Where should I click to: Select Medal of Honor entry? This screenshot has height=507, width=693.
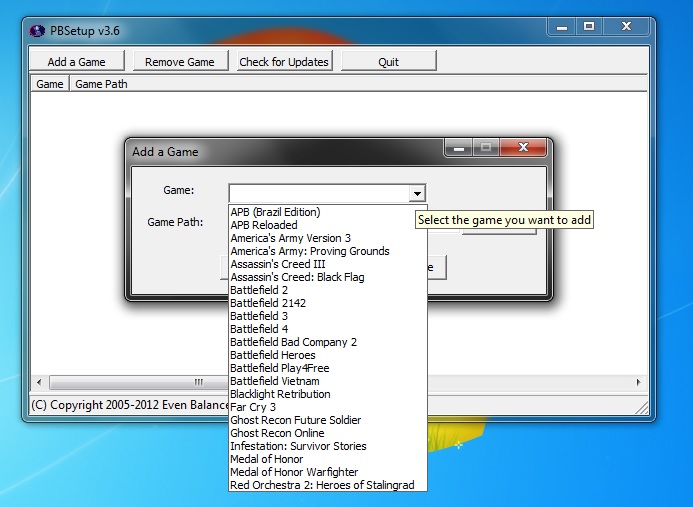327,459
